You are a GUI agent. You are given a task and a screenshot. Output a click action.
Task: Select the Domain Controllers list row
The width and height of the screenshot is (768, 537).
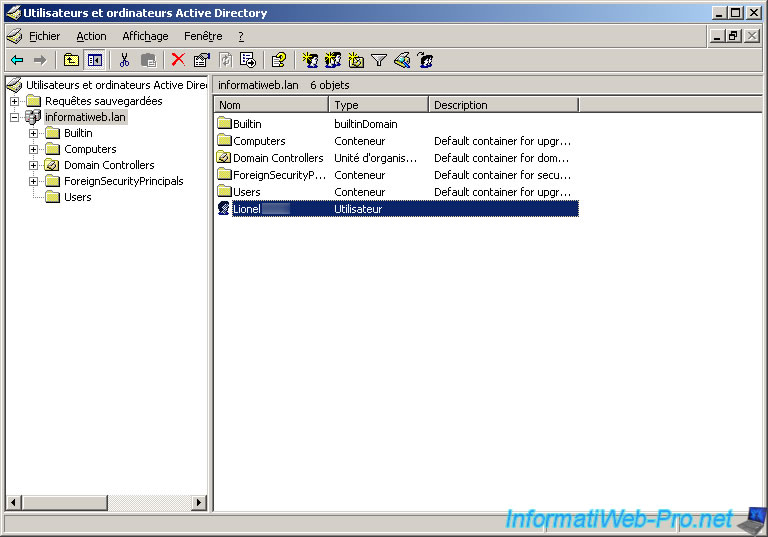coord(397,158)
